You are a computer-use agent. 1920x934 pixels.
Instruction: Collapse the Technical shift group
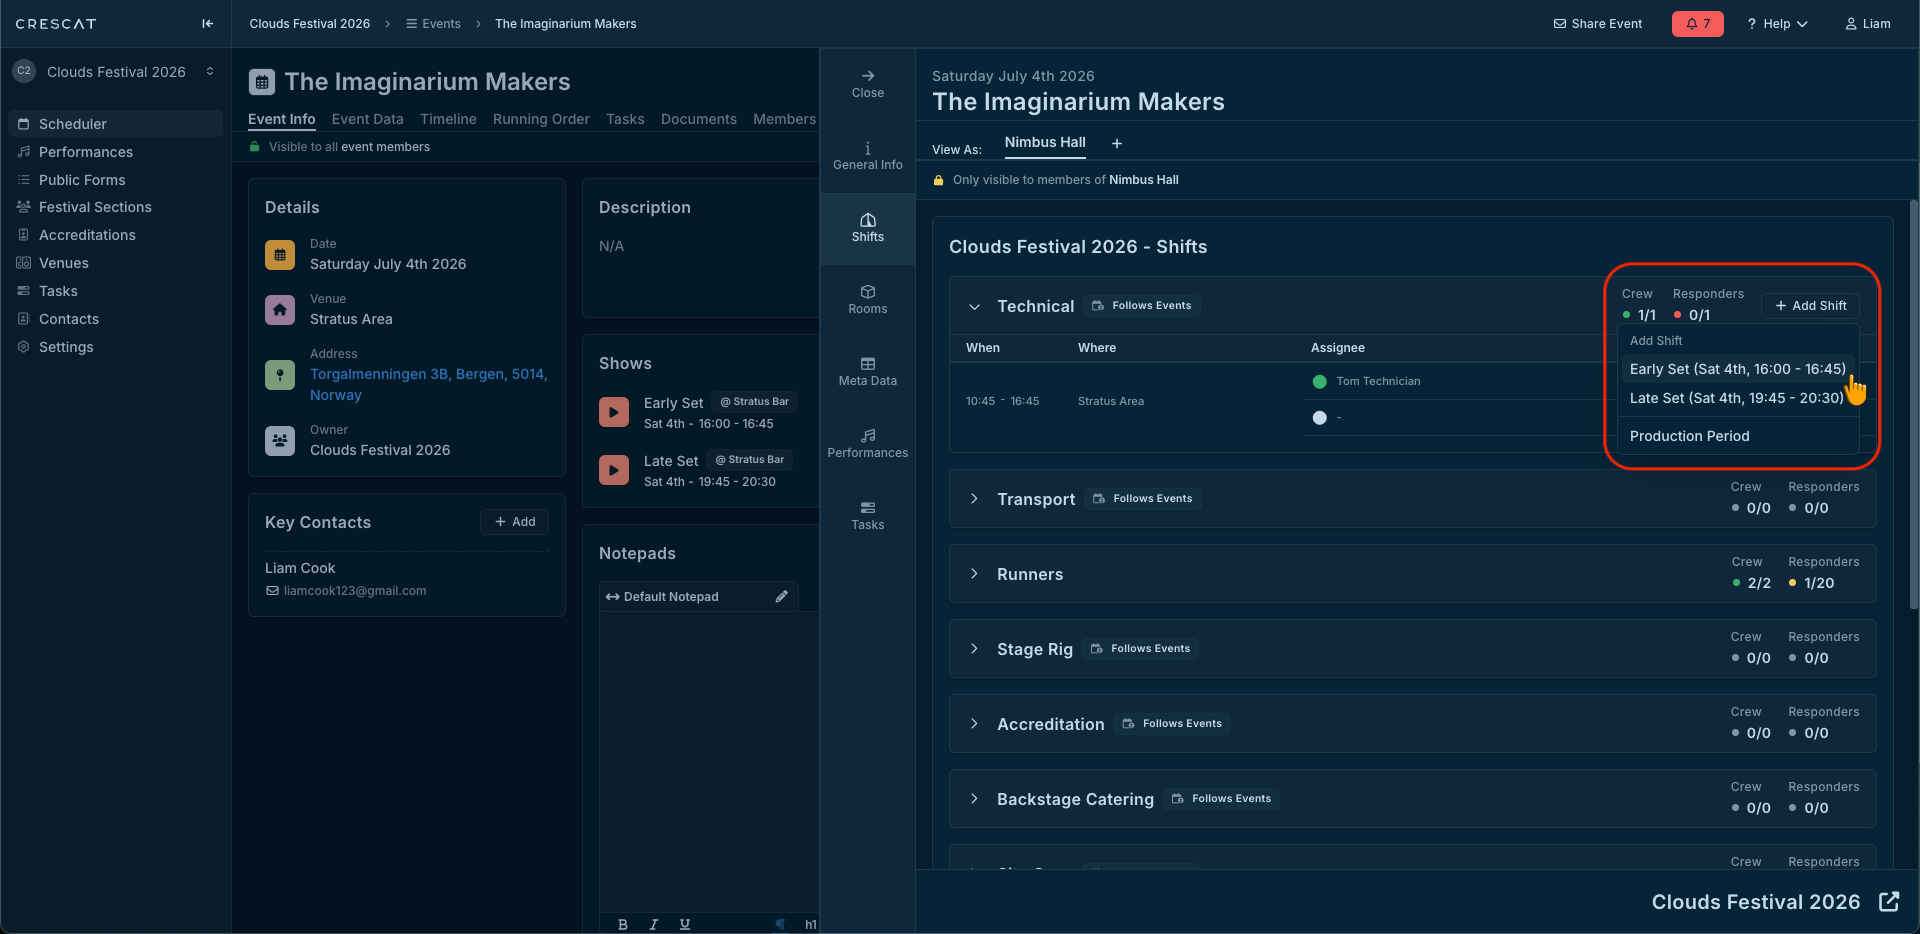[974, 307]
